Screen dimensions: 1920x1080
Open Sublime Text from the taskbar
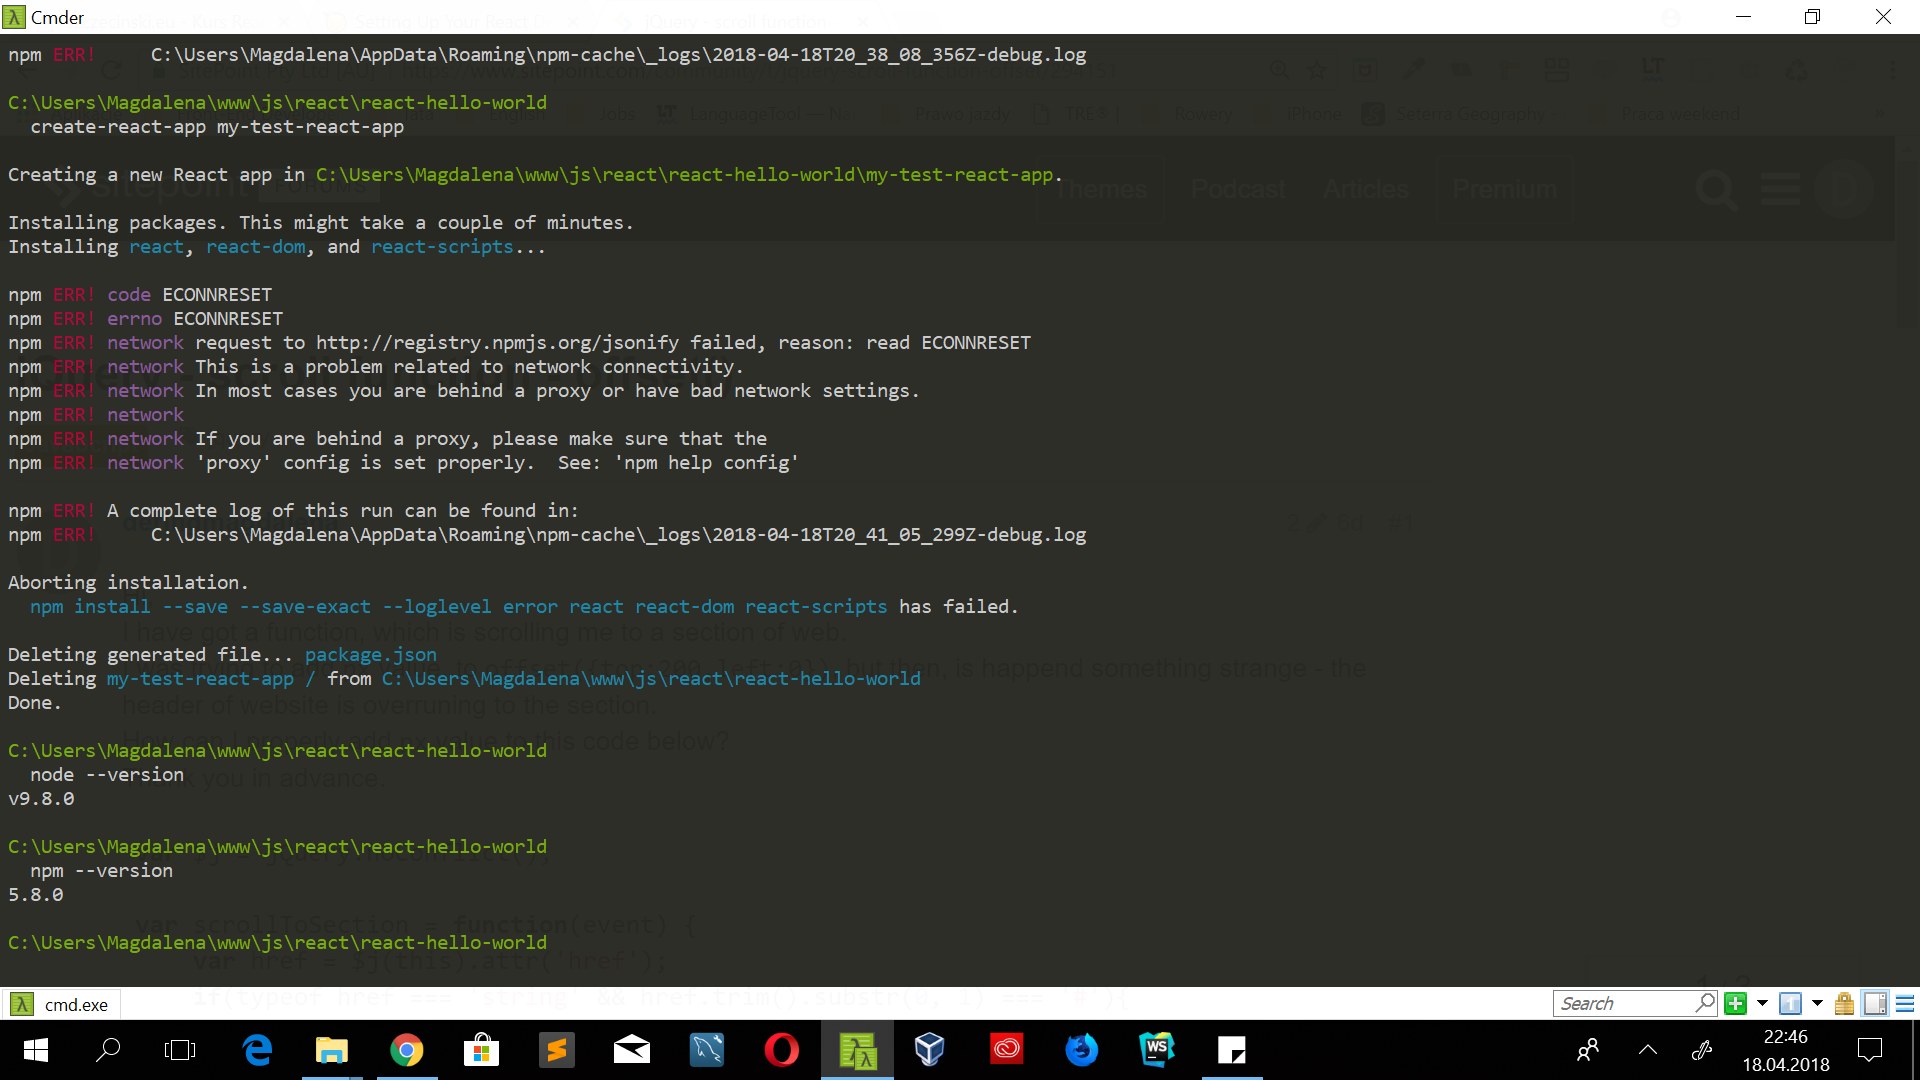pyautogui.click(x=556, y=1050)
